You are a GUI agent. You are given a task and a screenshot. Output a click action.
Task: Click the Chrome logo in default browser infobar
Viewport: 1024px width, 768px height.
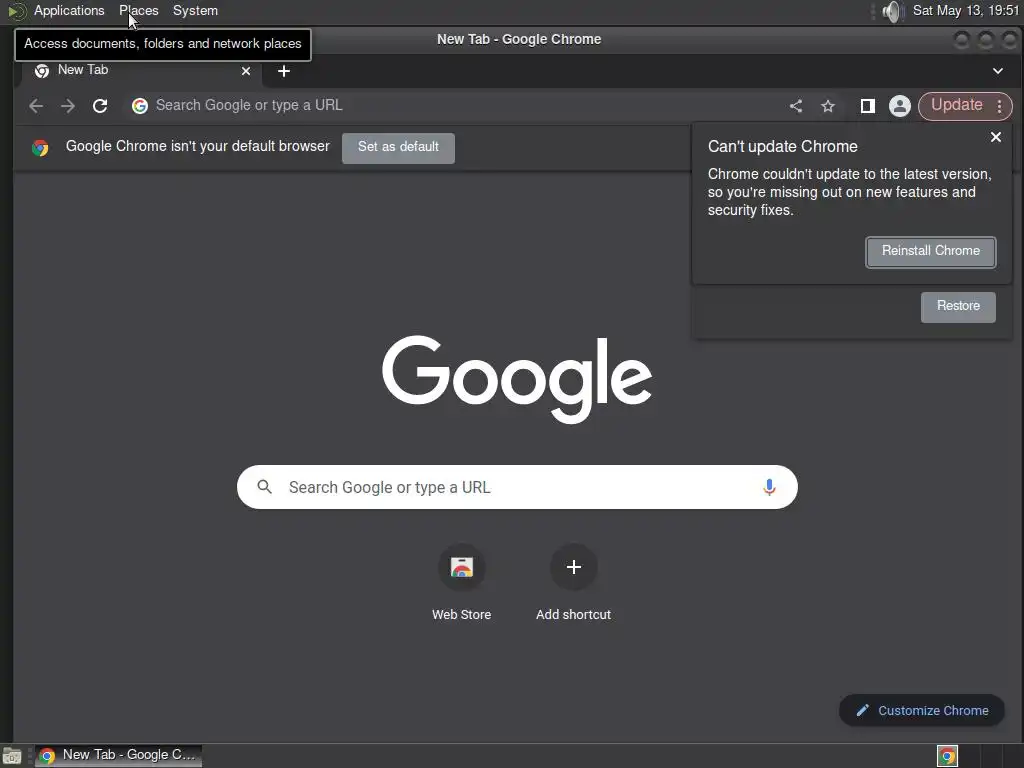pyautogui.click(x=40, y=148)
